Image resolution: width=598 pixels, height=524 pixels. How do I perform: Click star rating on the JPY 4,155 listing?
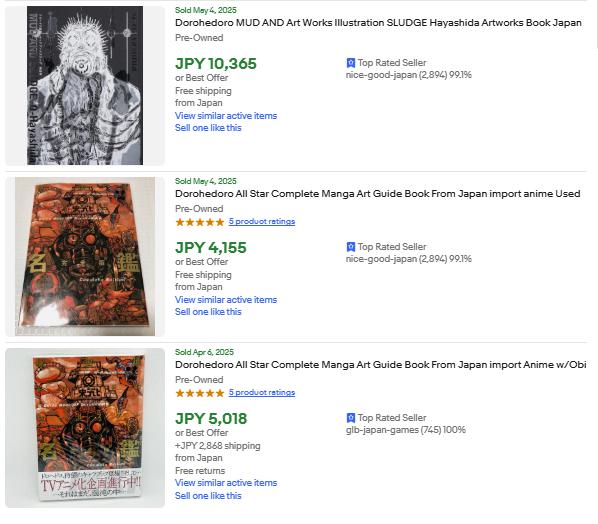199,222
